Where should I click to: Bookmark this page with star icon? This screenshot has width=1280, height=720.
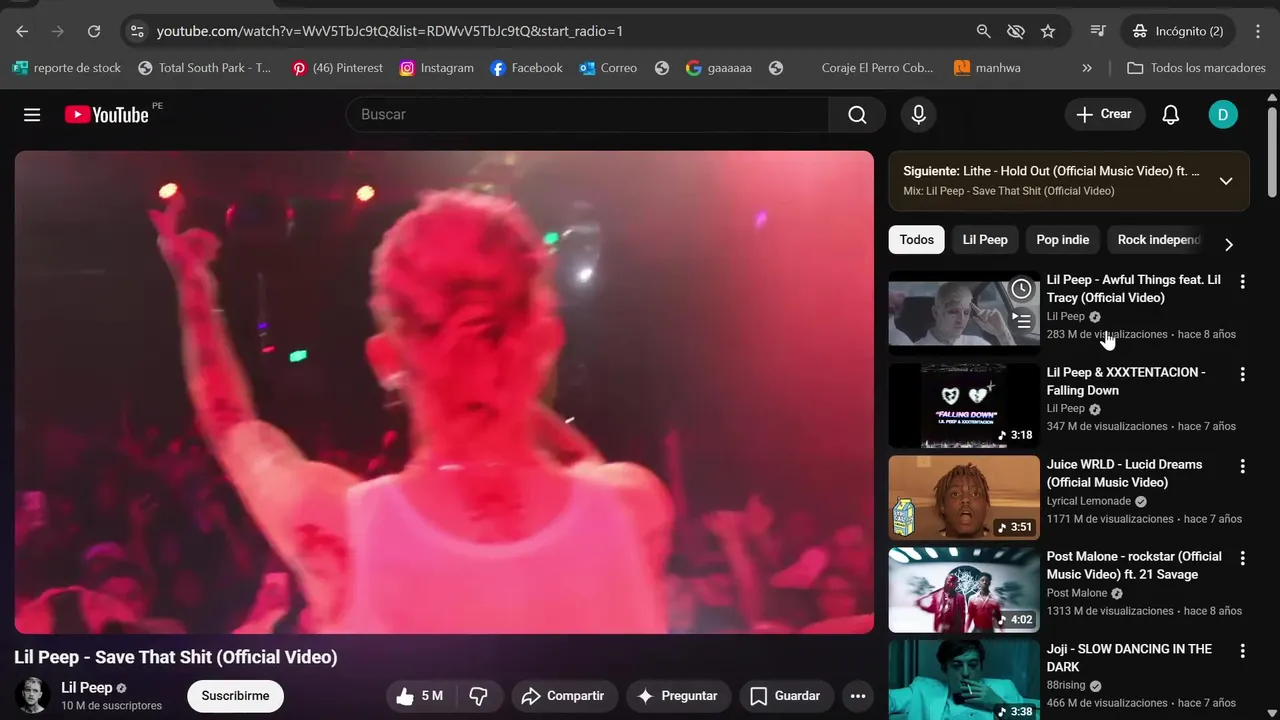point(1048,31)
